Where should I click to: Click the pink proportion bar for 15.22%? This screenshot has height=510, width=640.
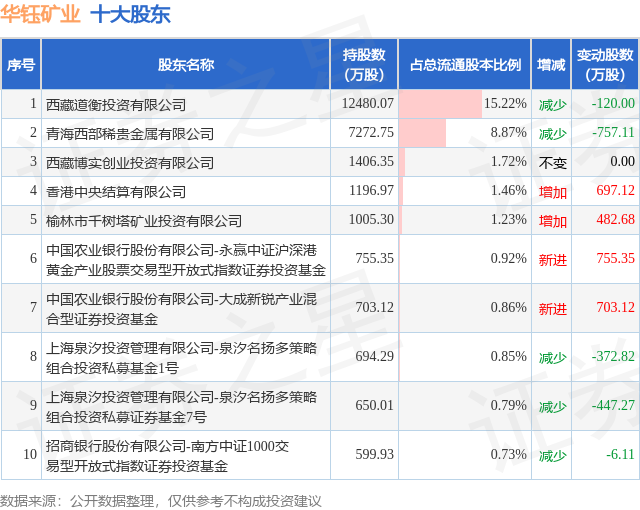[440, 104]
